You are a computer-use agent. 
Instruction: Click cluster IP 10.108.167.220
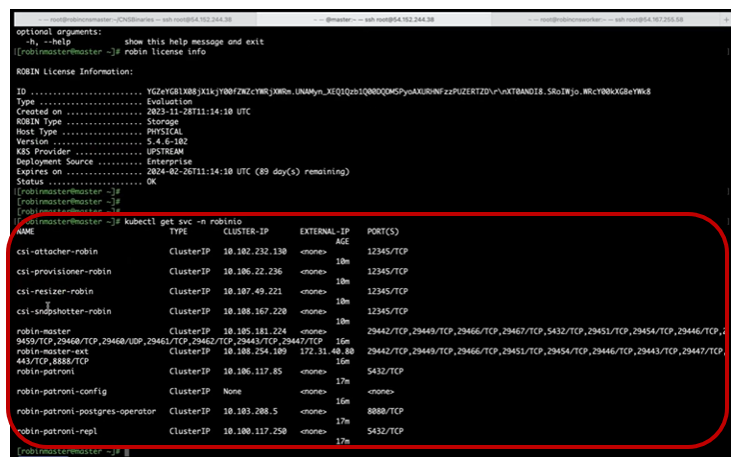tap(255, 311)
